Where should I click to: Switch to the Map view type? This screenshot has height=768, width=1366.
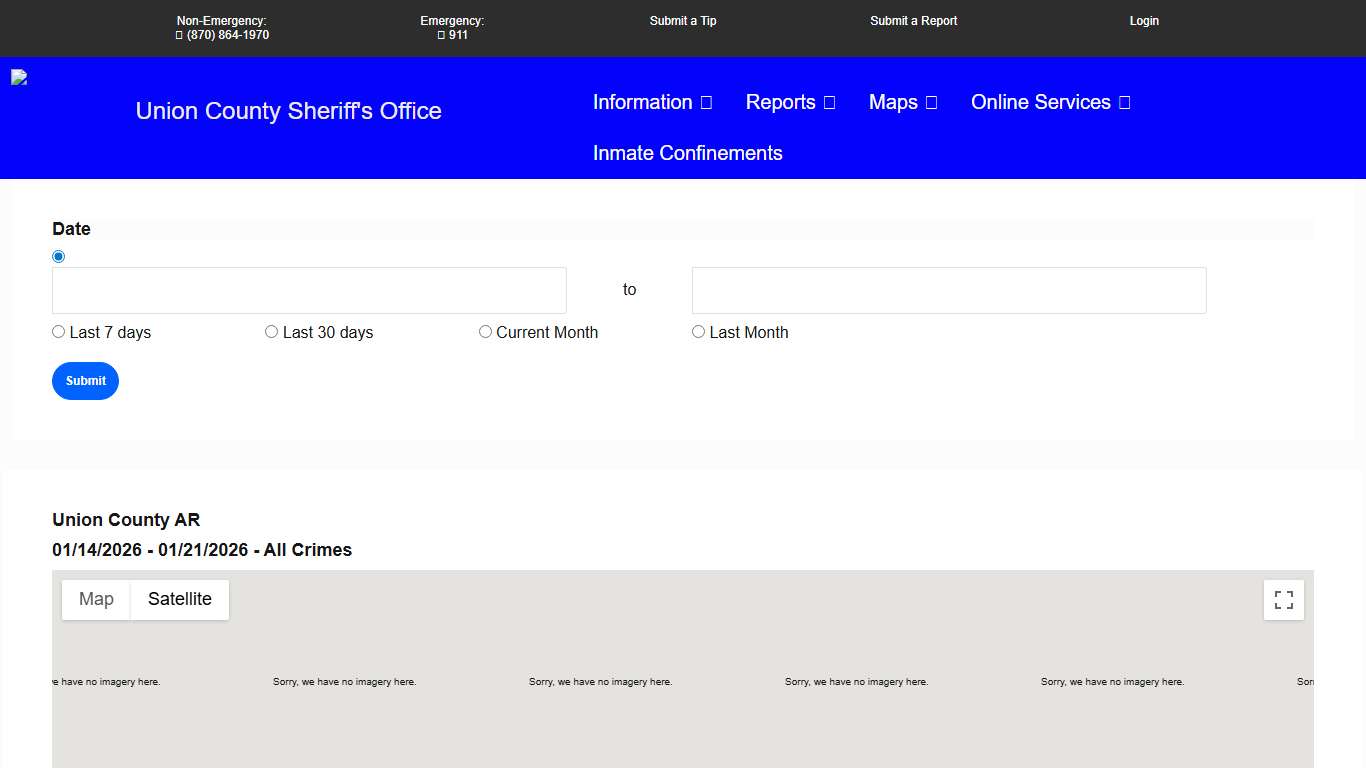pyautogui.click(x=96, y=600)
